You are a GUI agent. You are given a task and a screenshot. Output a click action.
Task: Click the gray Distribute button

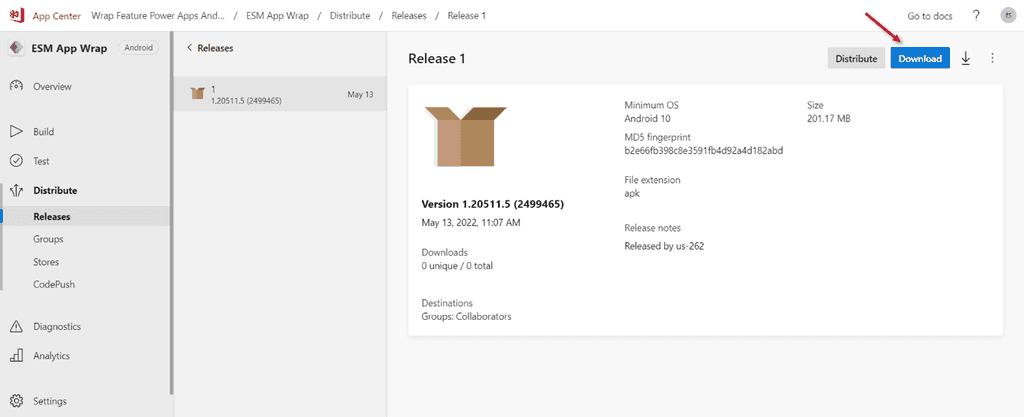click(856, 58)
